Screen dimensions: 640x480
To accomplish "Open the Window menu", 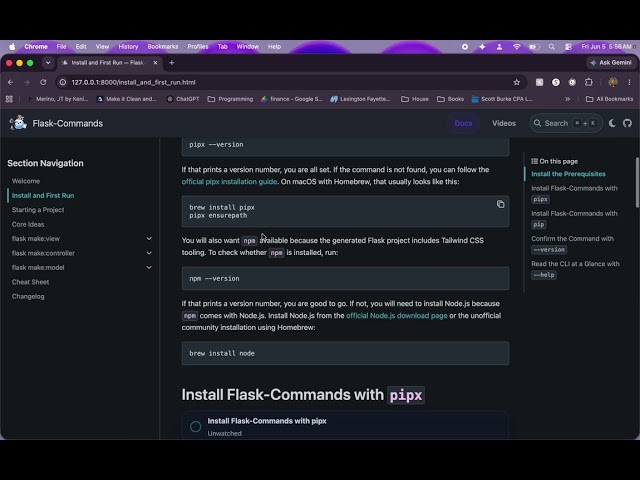I will (x=247, y=47).
